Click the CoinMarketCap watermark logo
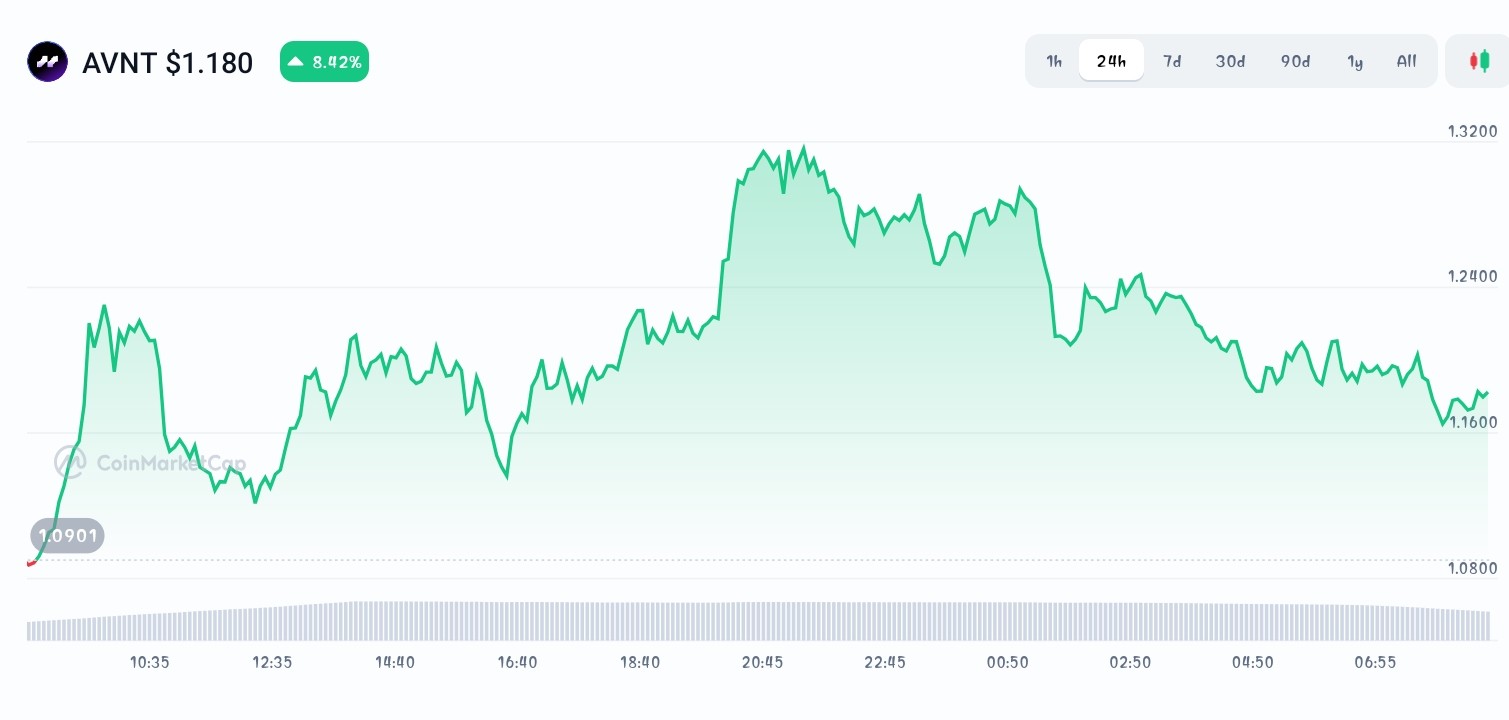The image size is (1509, 720). click(x=68, y=461)
